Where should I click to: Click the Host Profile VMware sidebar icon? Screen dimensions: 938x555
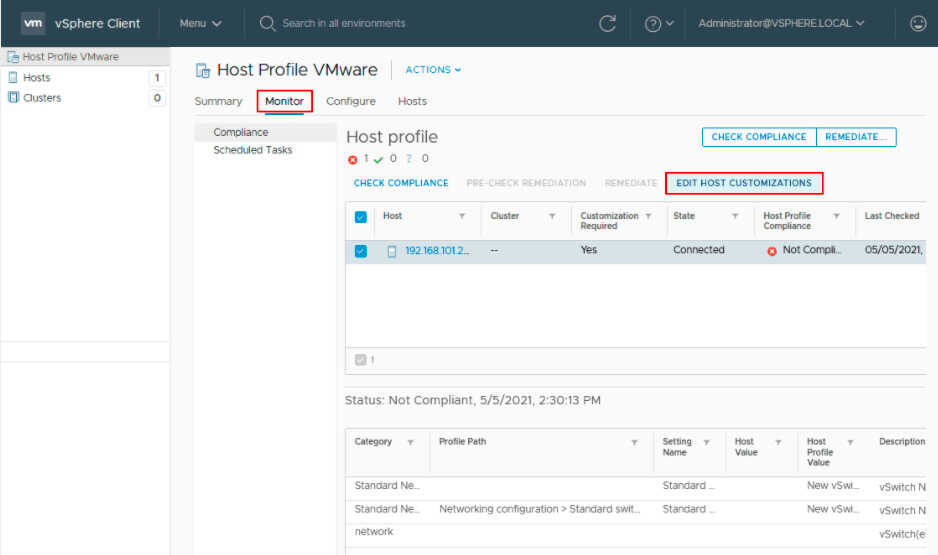coord(13,57)
